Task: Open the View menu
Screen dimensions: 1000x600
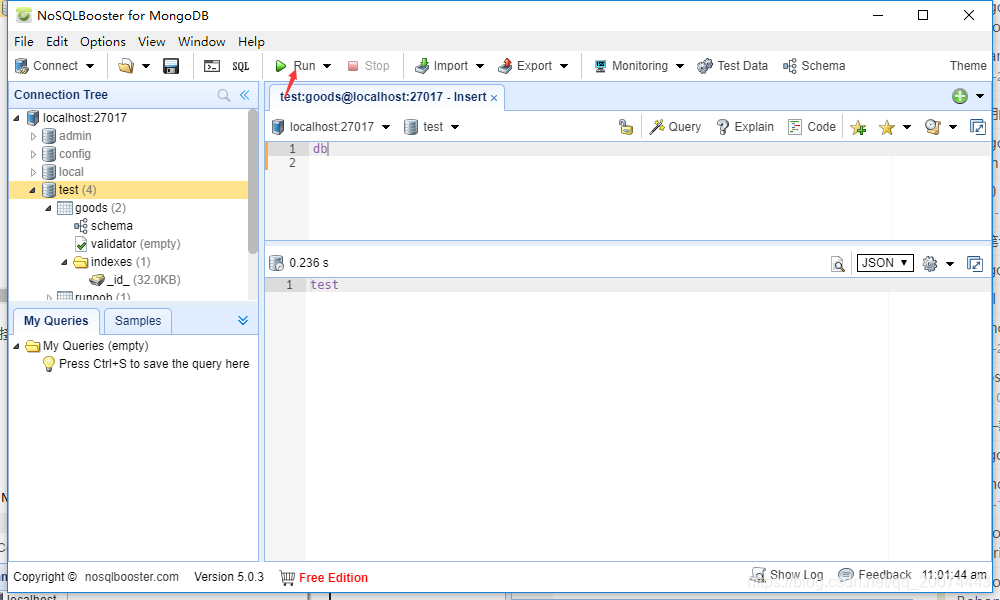Action: click(x=152, y=41)
